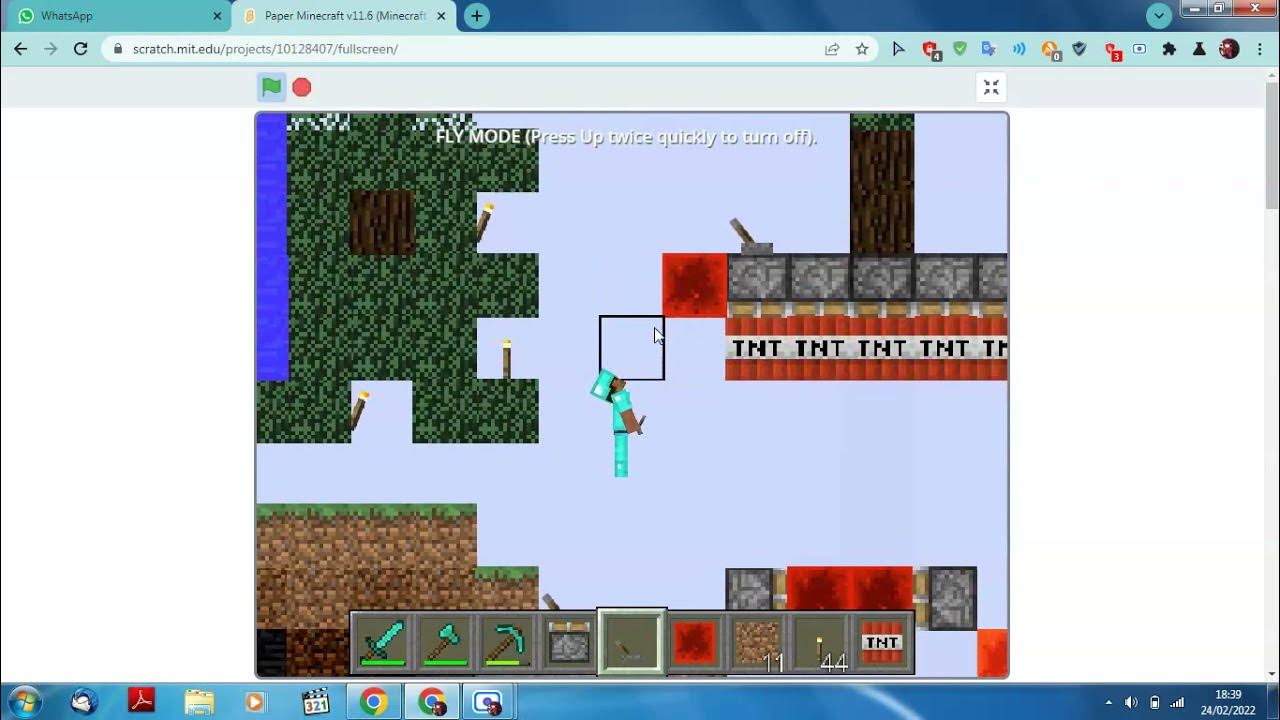Open the red shield extension with badge 4
The height and width of the screenshot is (720, 1280).
tap(931, 50)
